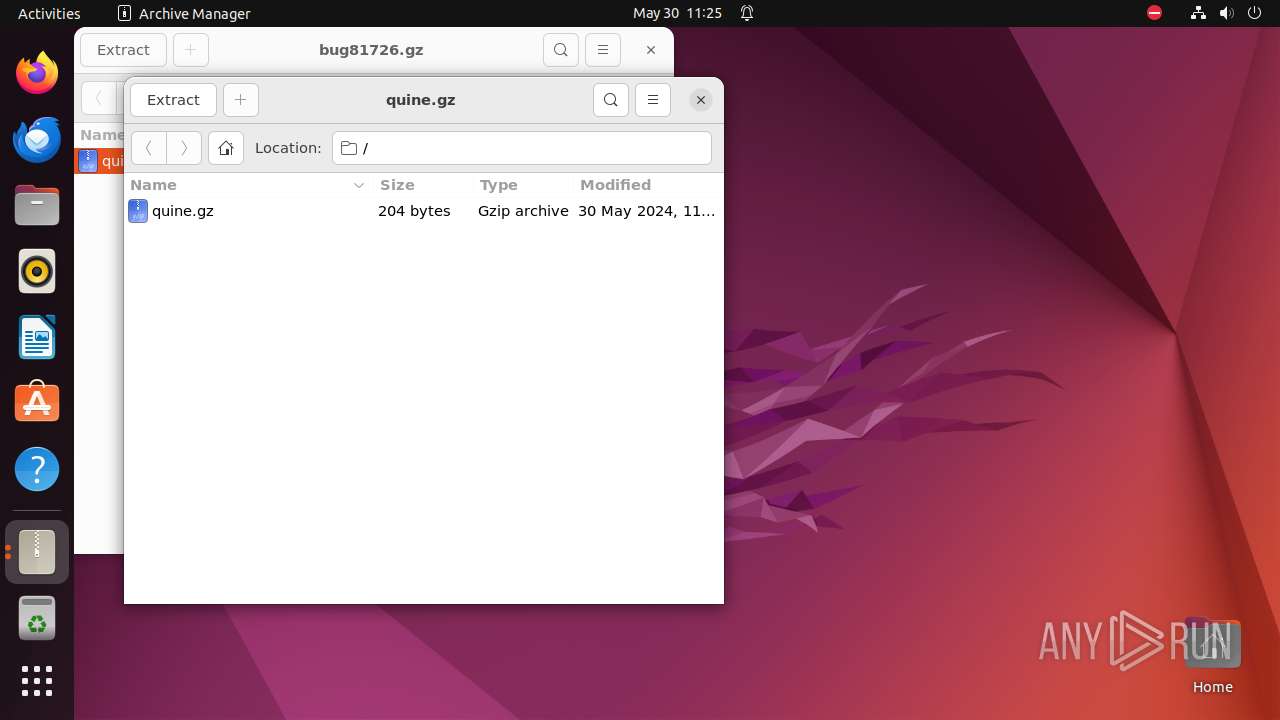Go forward in quine.gz window
Viewport: 1280px width, 720px height.
pos(184,148)
